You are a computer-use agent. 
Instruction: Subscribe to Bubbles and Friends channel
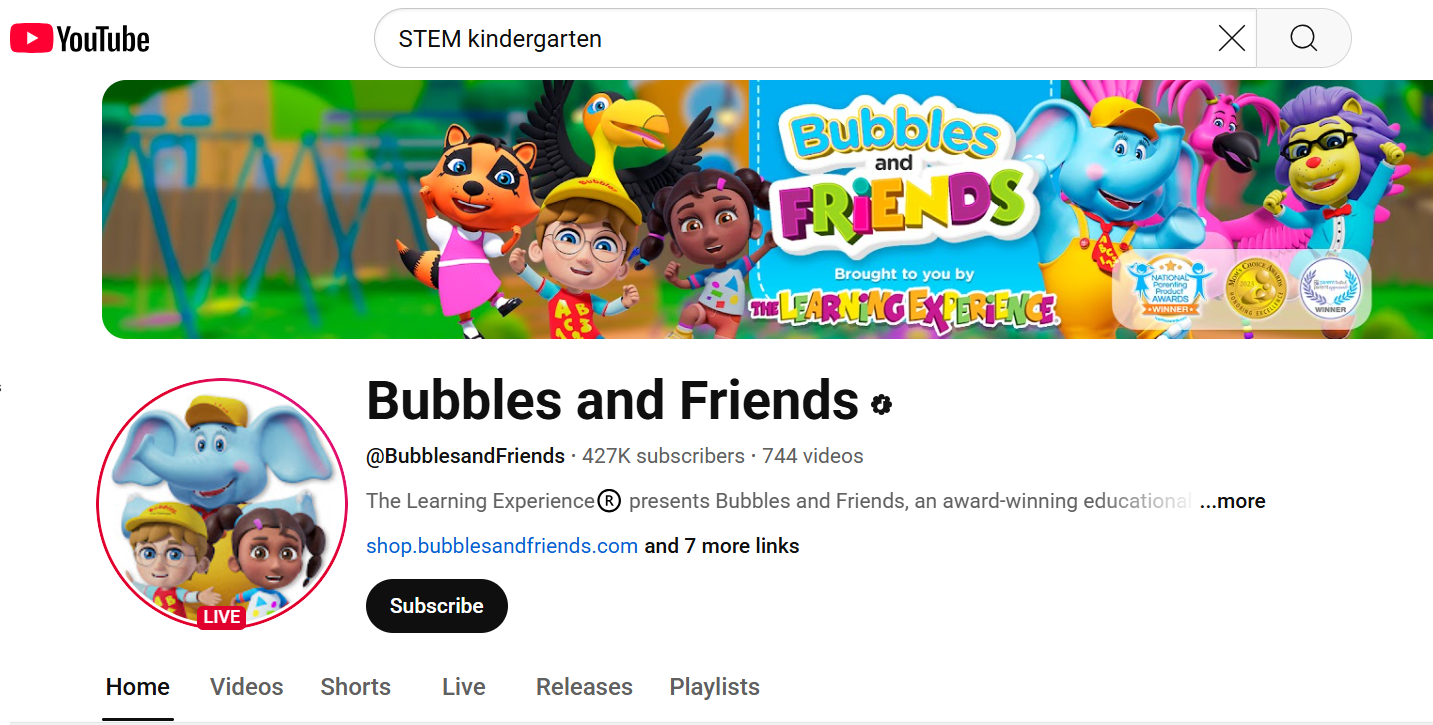[437, 606]
